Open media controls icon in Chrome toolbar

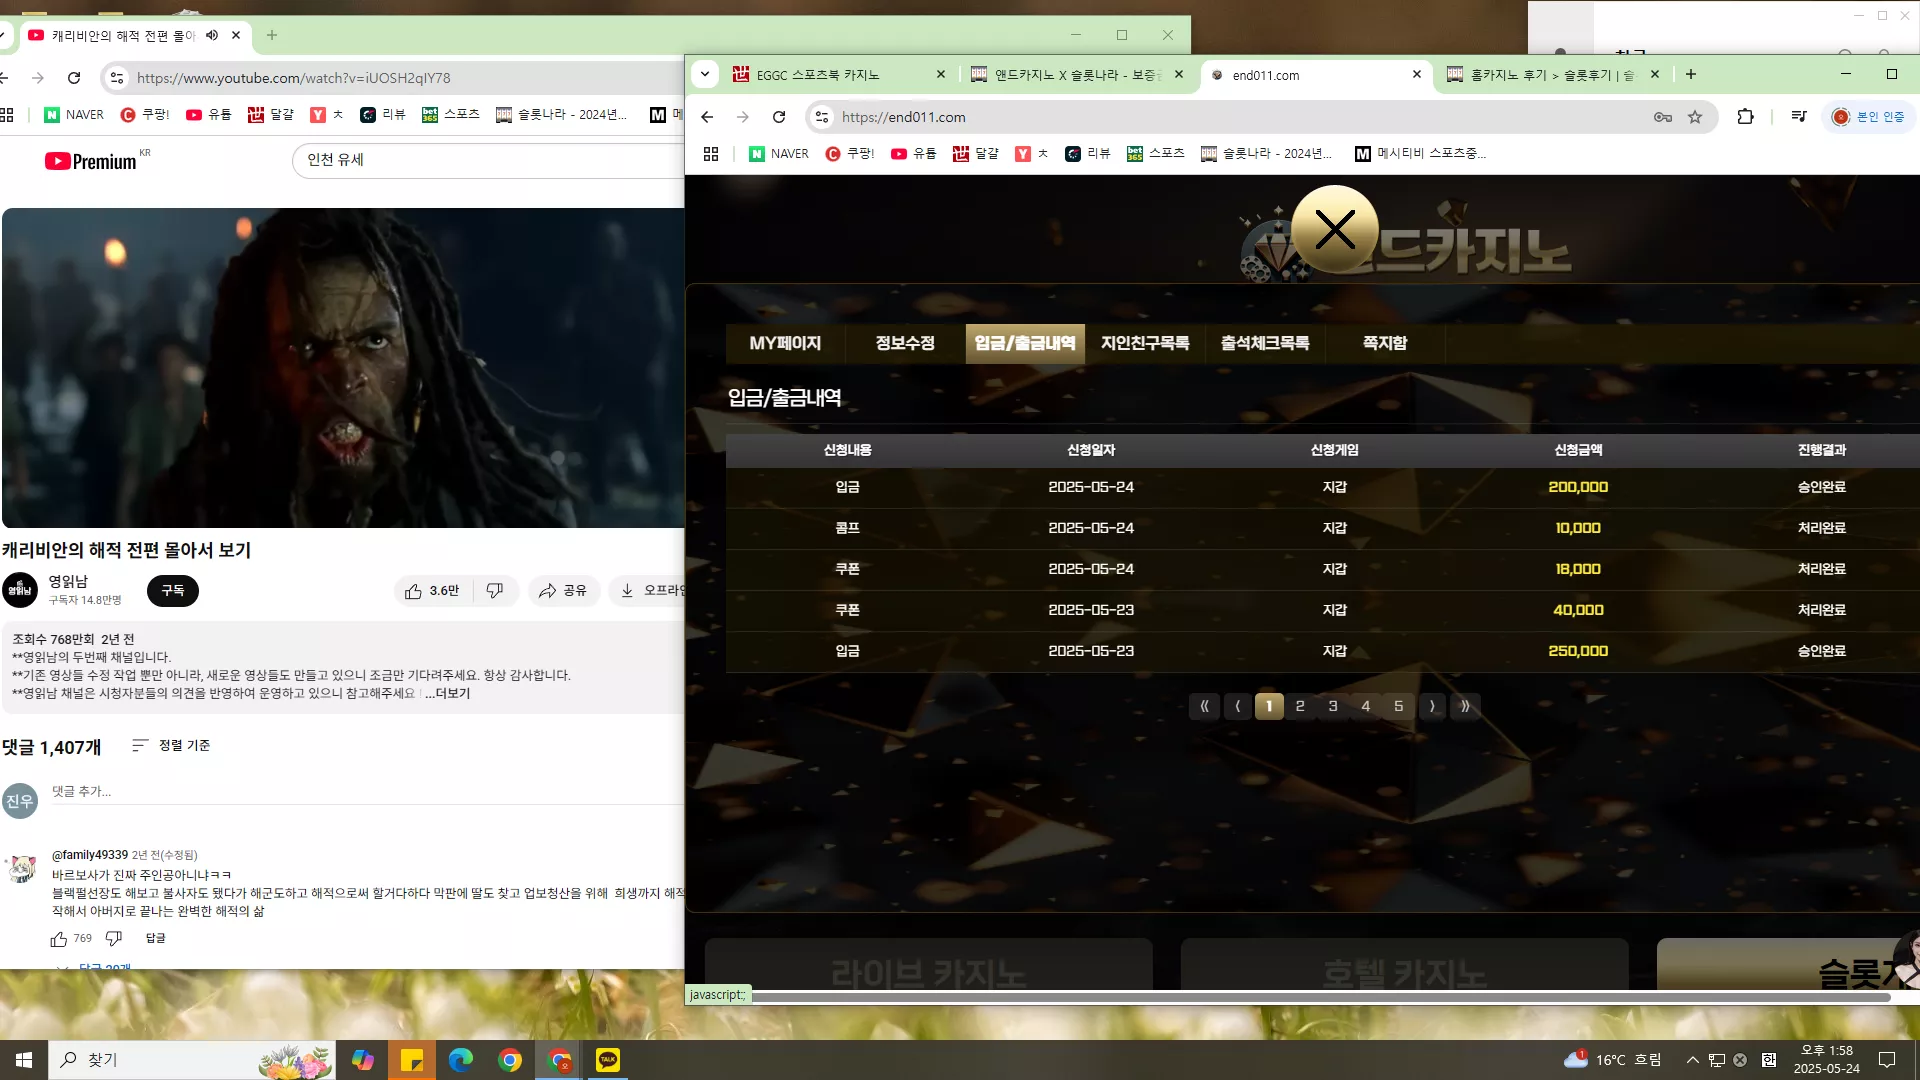click(1799, 117)
